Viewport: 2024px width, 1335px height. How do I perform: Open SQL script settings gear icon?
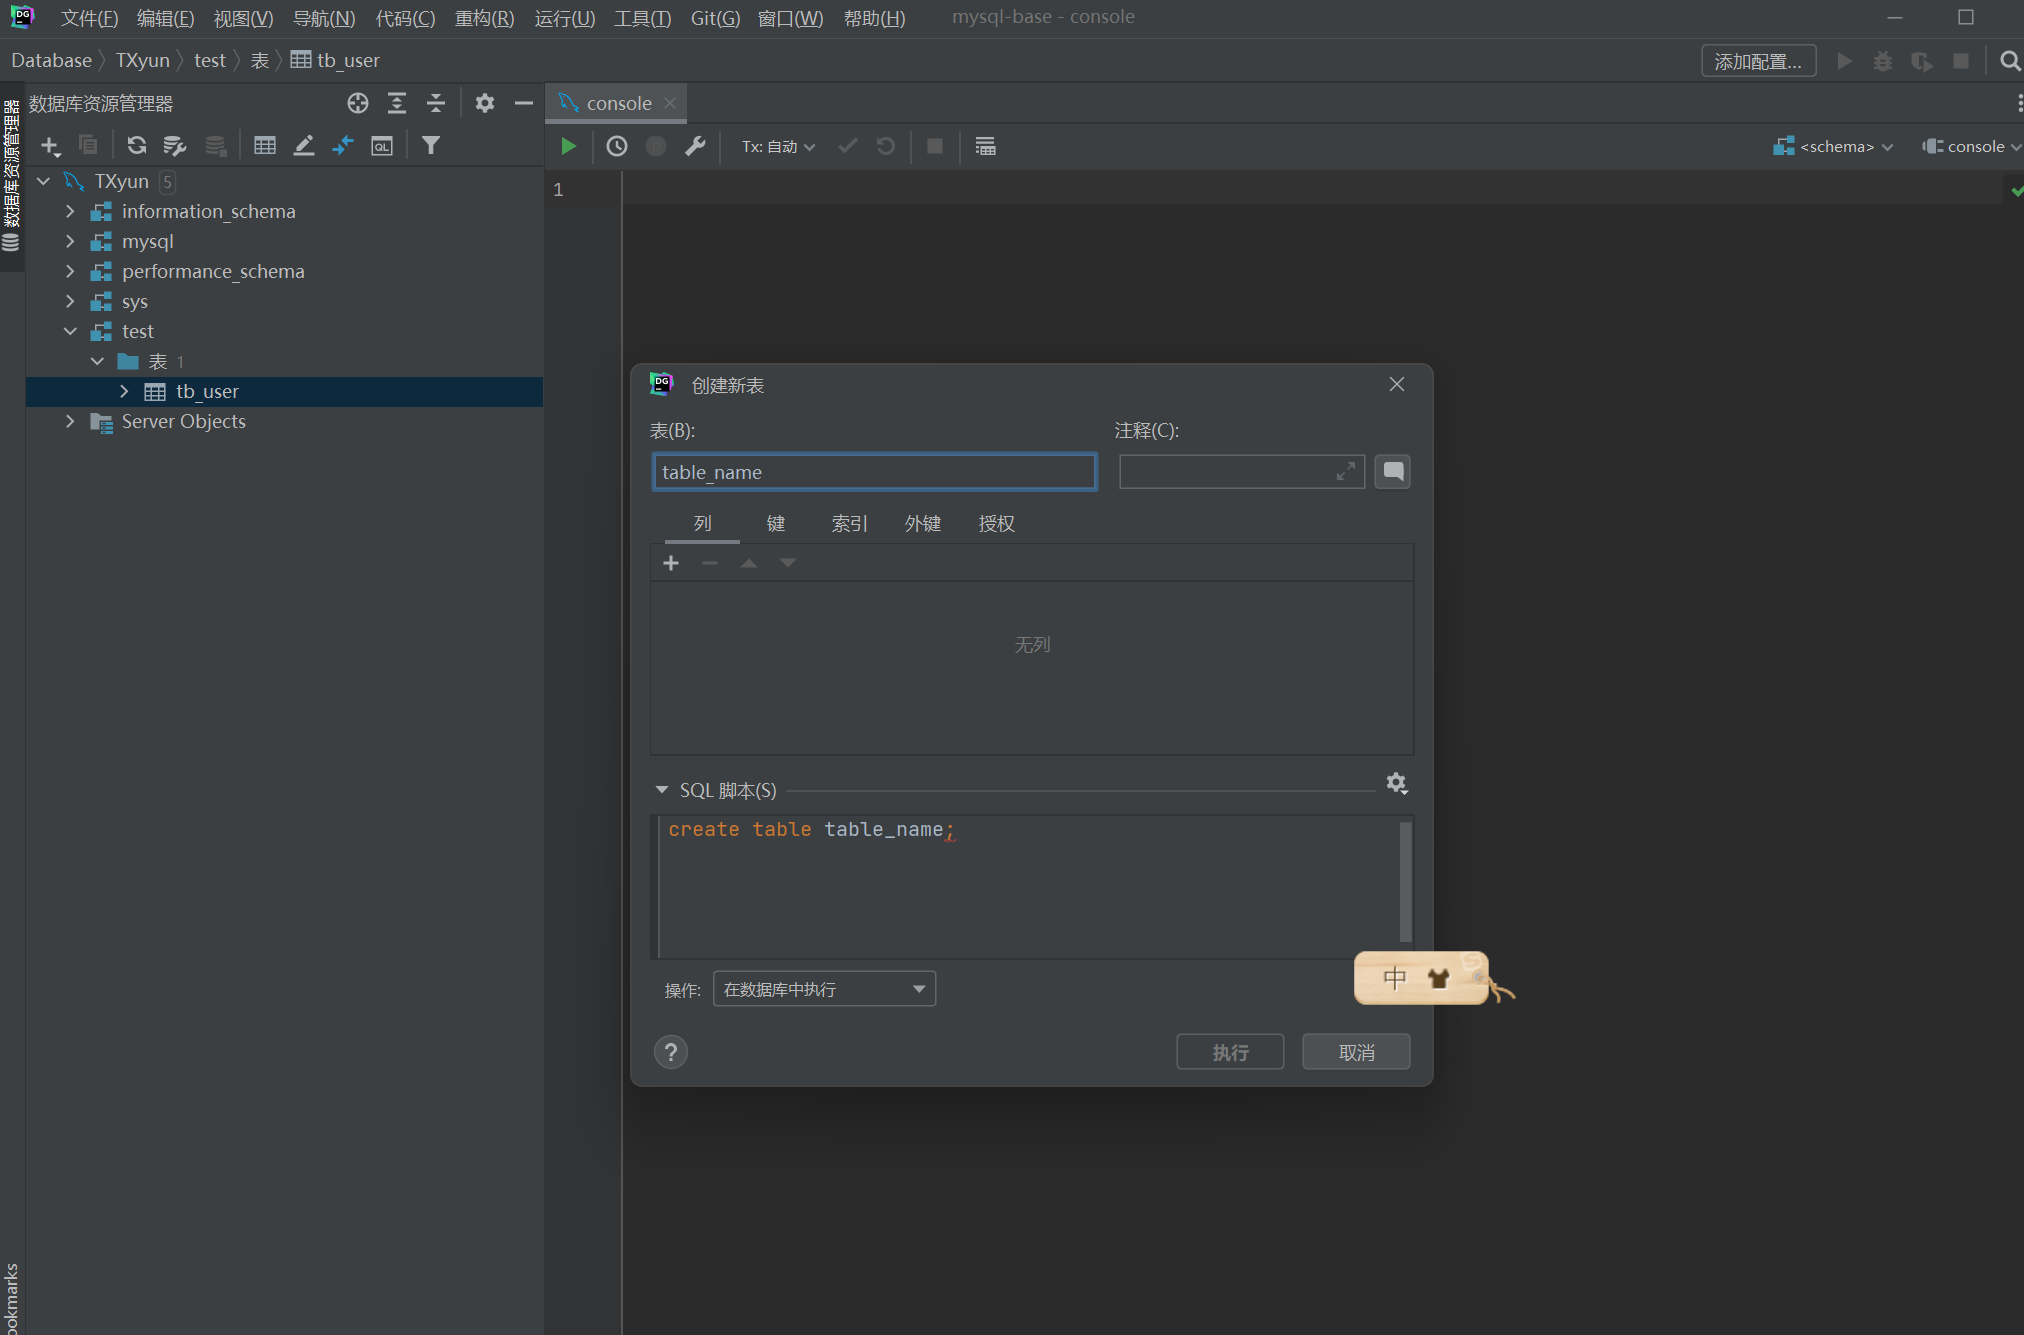click(x=1396, y=783)
